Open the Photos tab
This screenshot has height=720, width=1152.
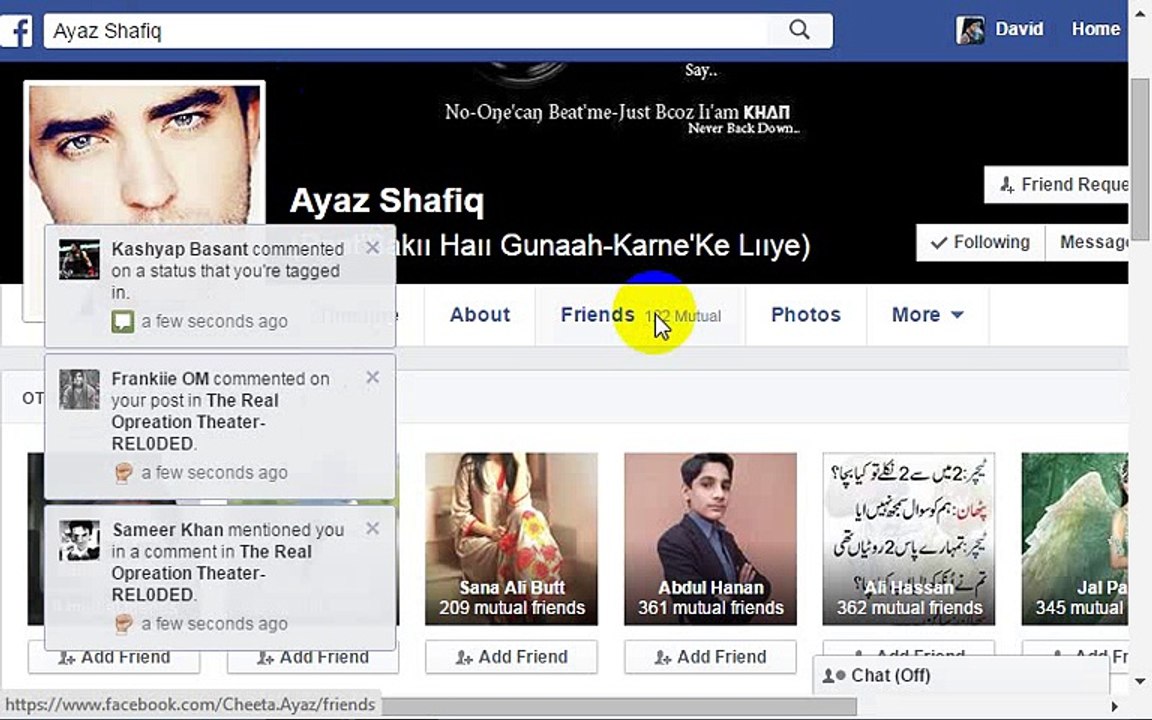(x=806, y=315)
